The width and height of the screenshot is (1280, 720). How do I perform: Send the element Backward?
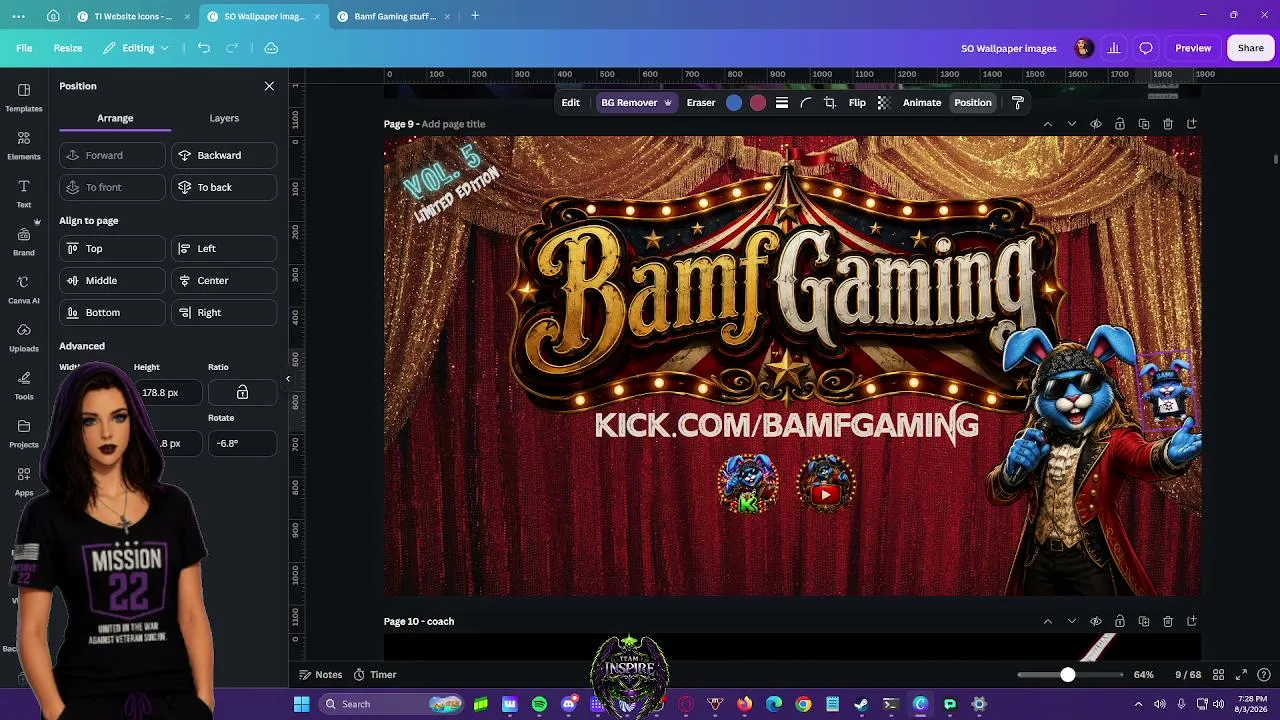click(x=224, y=156)
